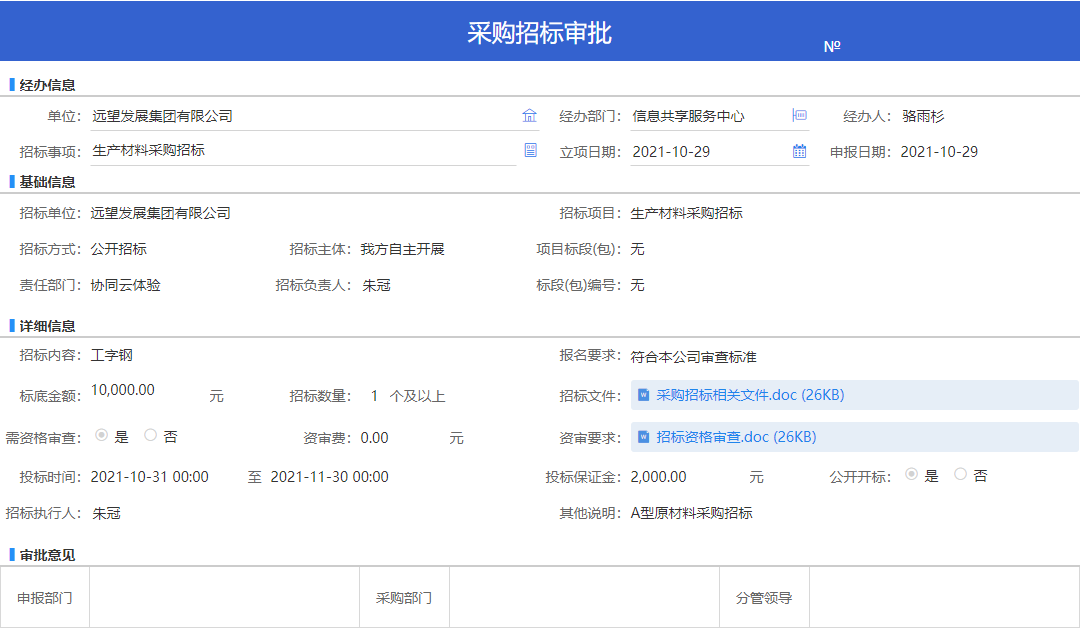Click the 项目标段(包) value 无
This screenshot has height=630, width=1080.
click(x=637, y=249)
